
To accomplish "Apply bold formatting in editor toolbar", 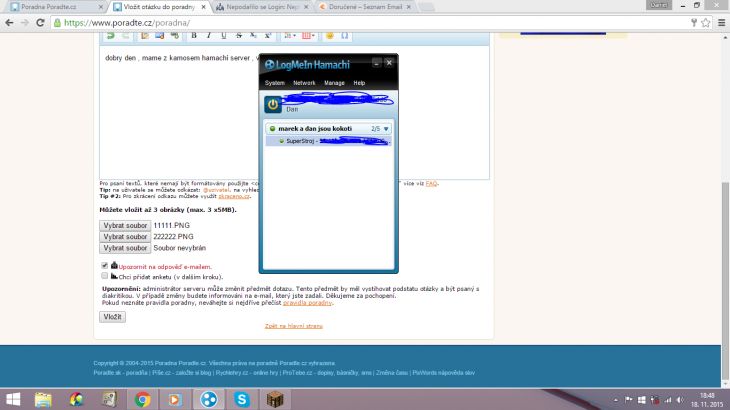I will pyautogui.click(x=194, y=36).
